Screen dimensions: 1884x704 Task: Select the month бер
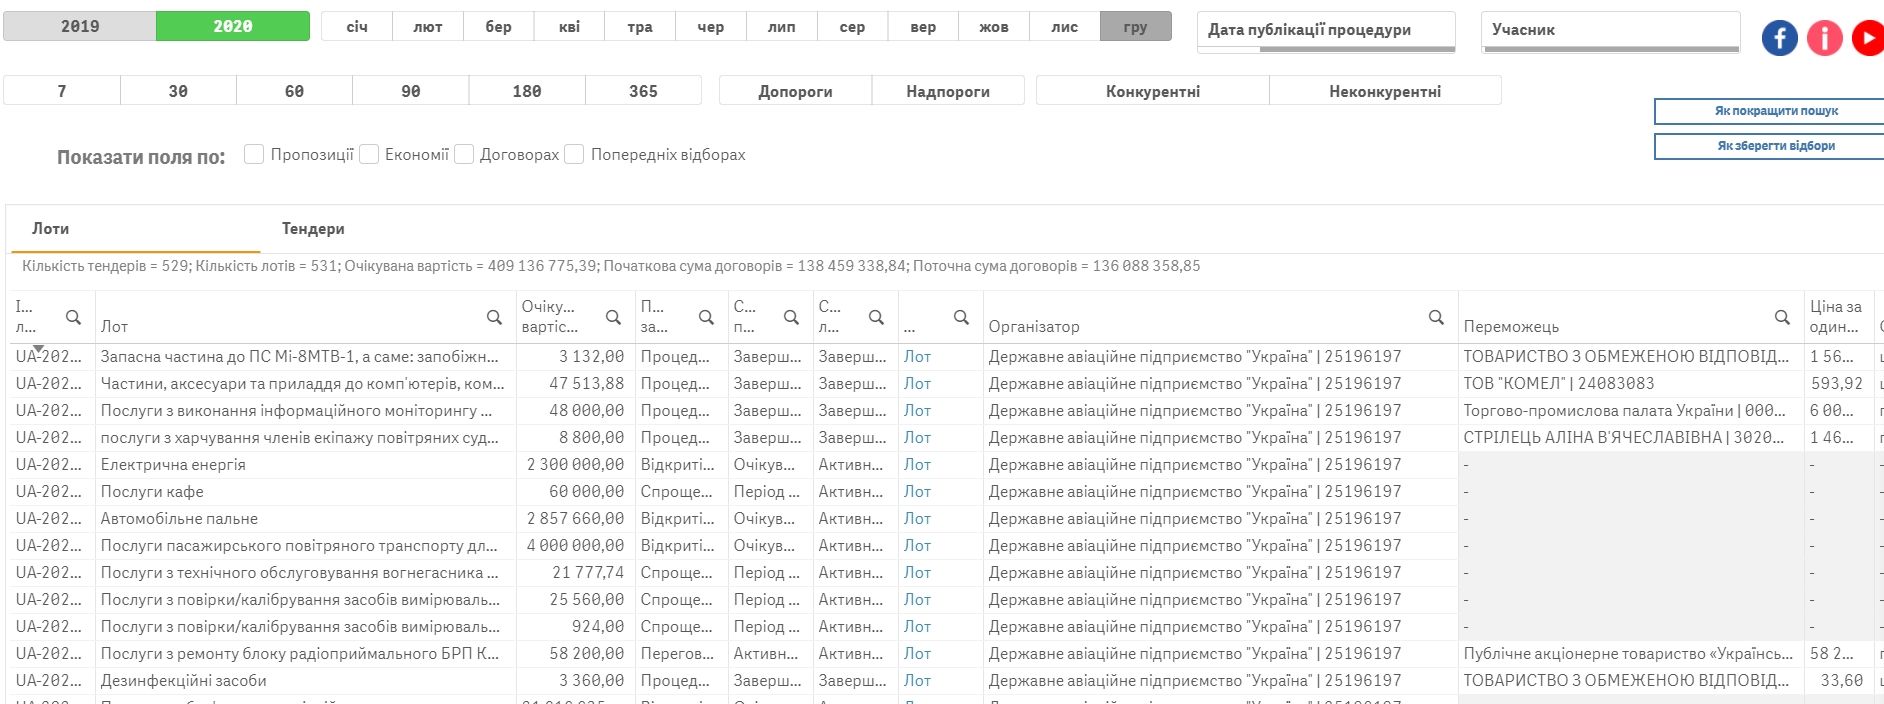(499, 27)
